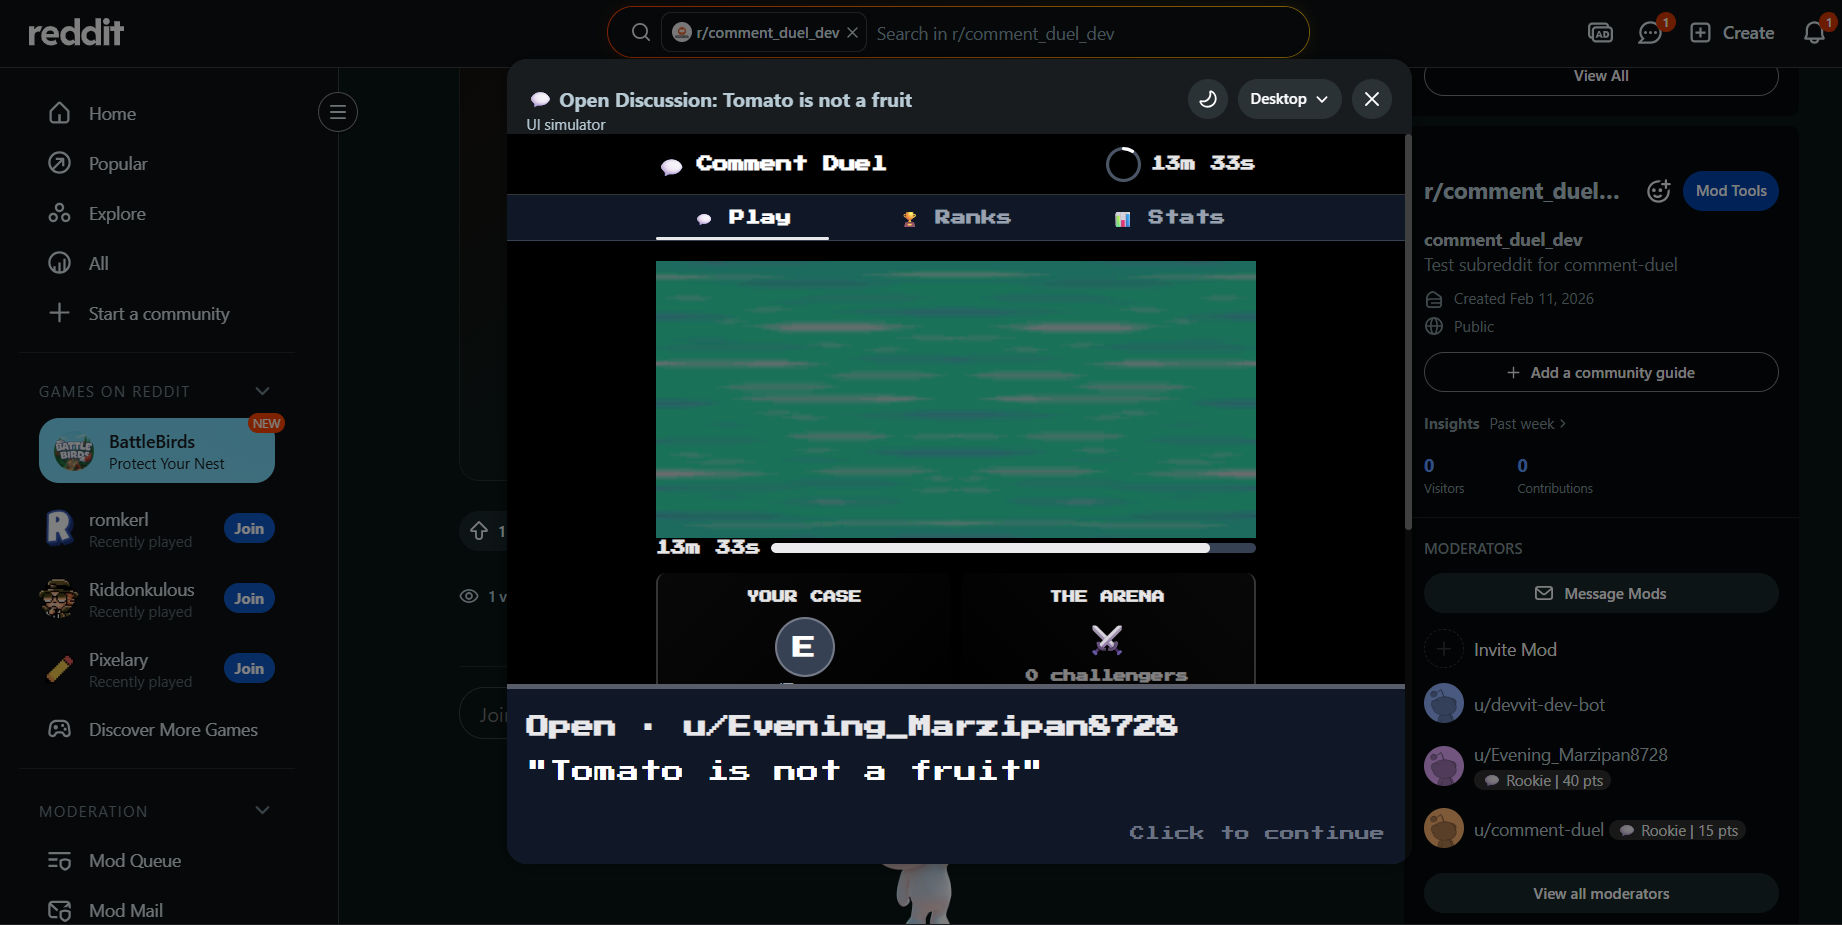This screenshot has height=925, width=1842.
Task: Close the UI simulator dialog
Action: (x=1372, y=99)
